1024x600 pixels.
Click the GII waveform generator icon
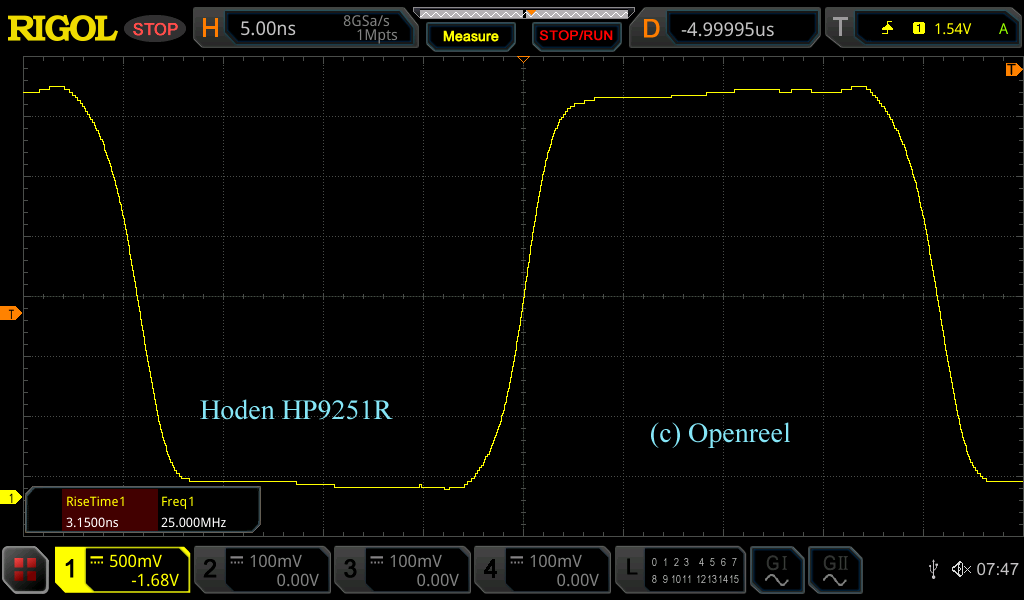[835, 570]
